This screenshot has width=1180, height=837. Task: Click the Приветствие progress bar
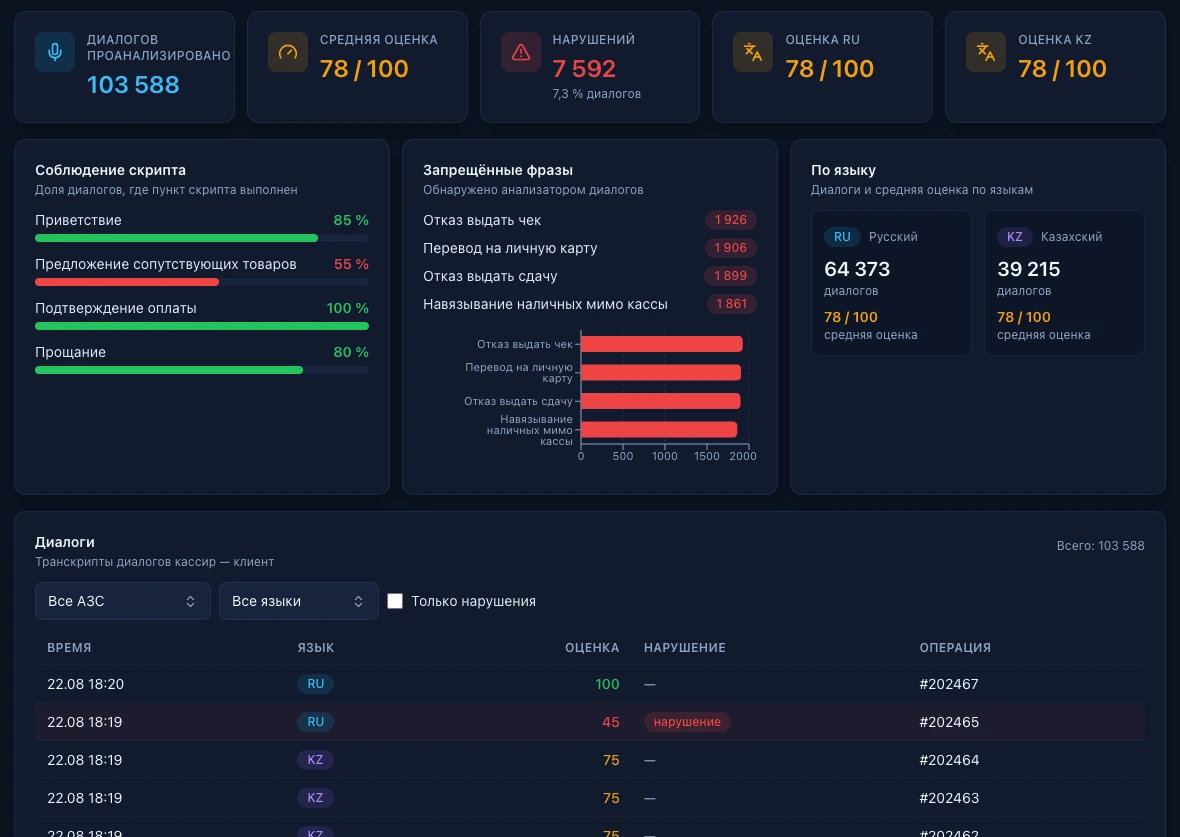(202, 238)
